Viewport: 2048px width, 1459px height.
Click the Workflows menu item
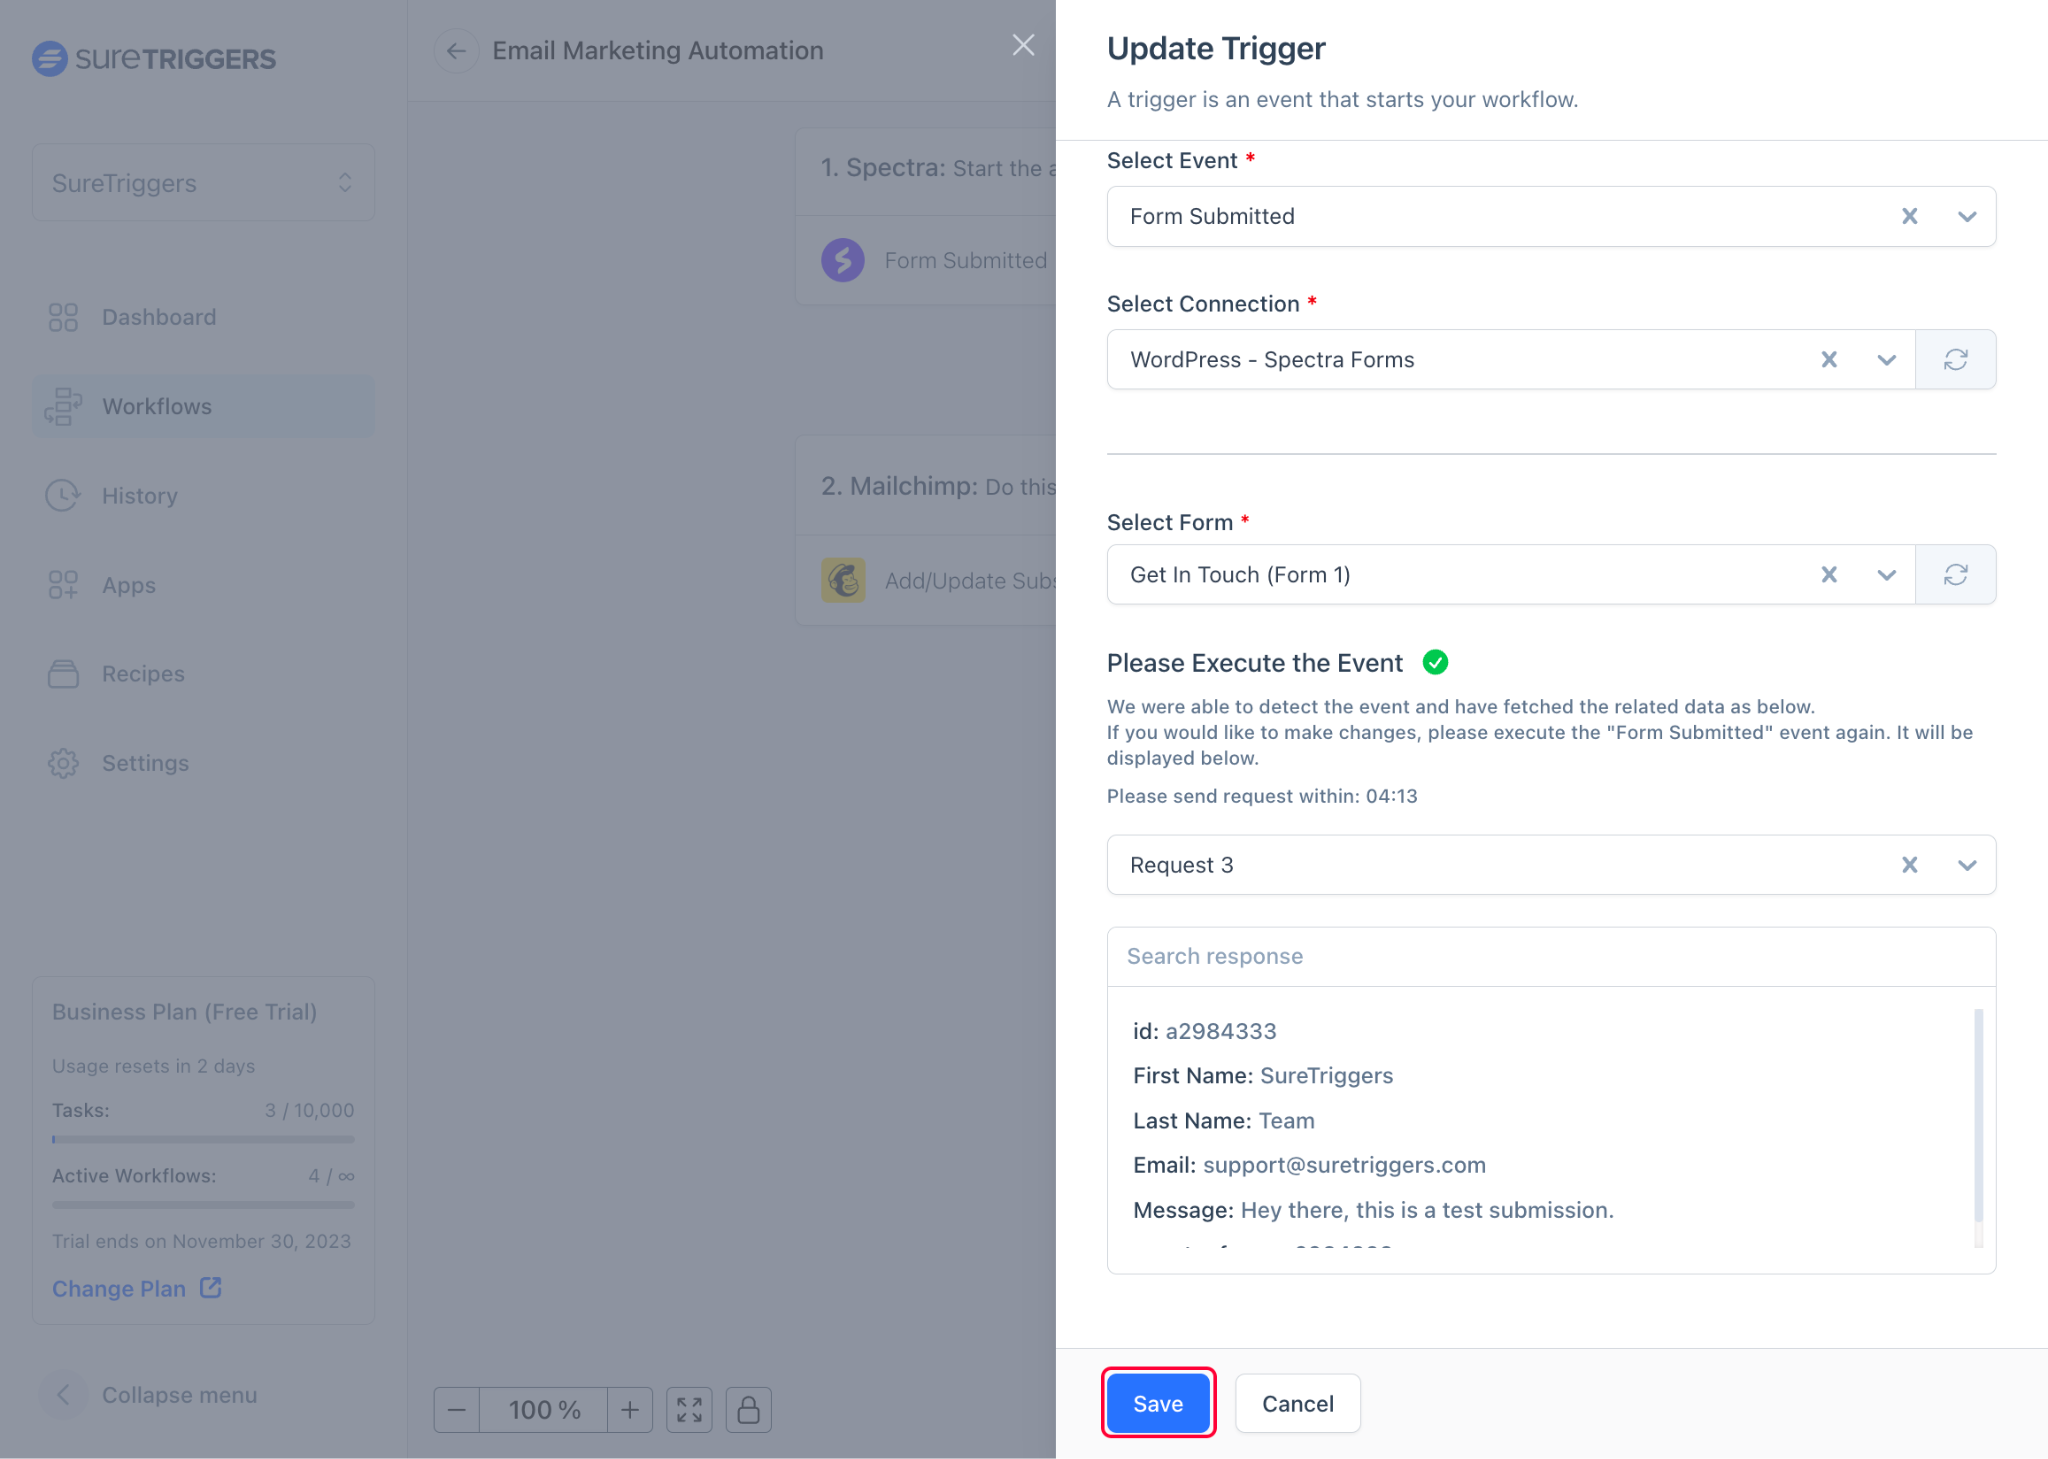click(x=158, y=406)
